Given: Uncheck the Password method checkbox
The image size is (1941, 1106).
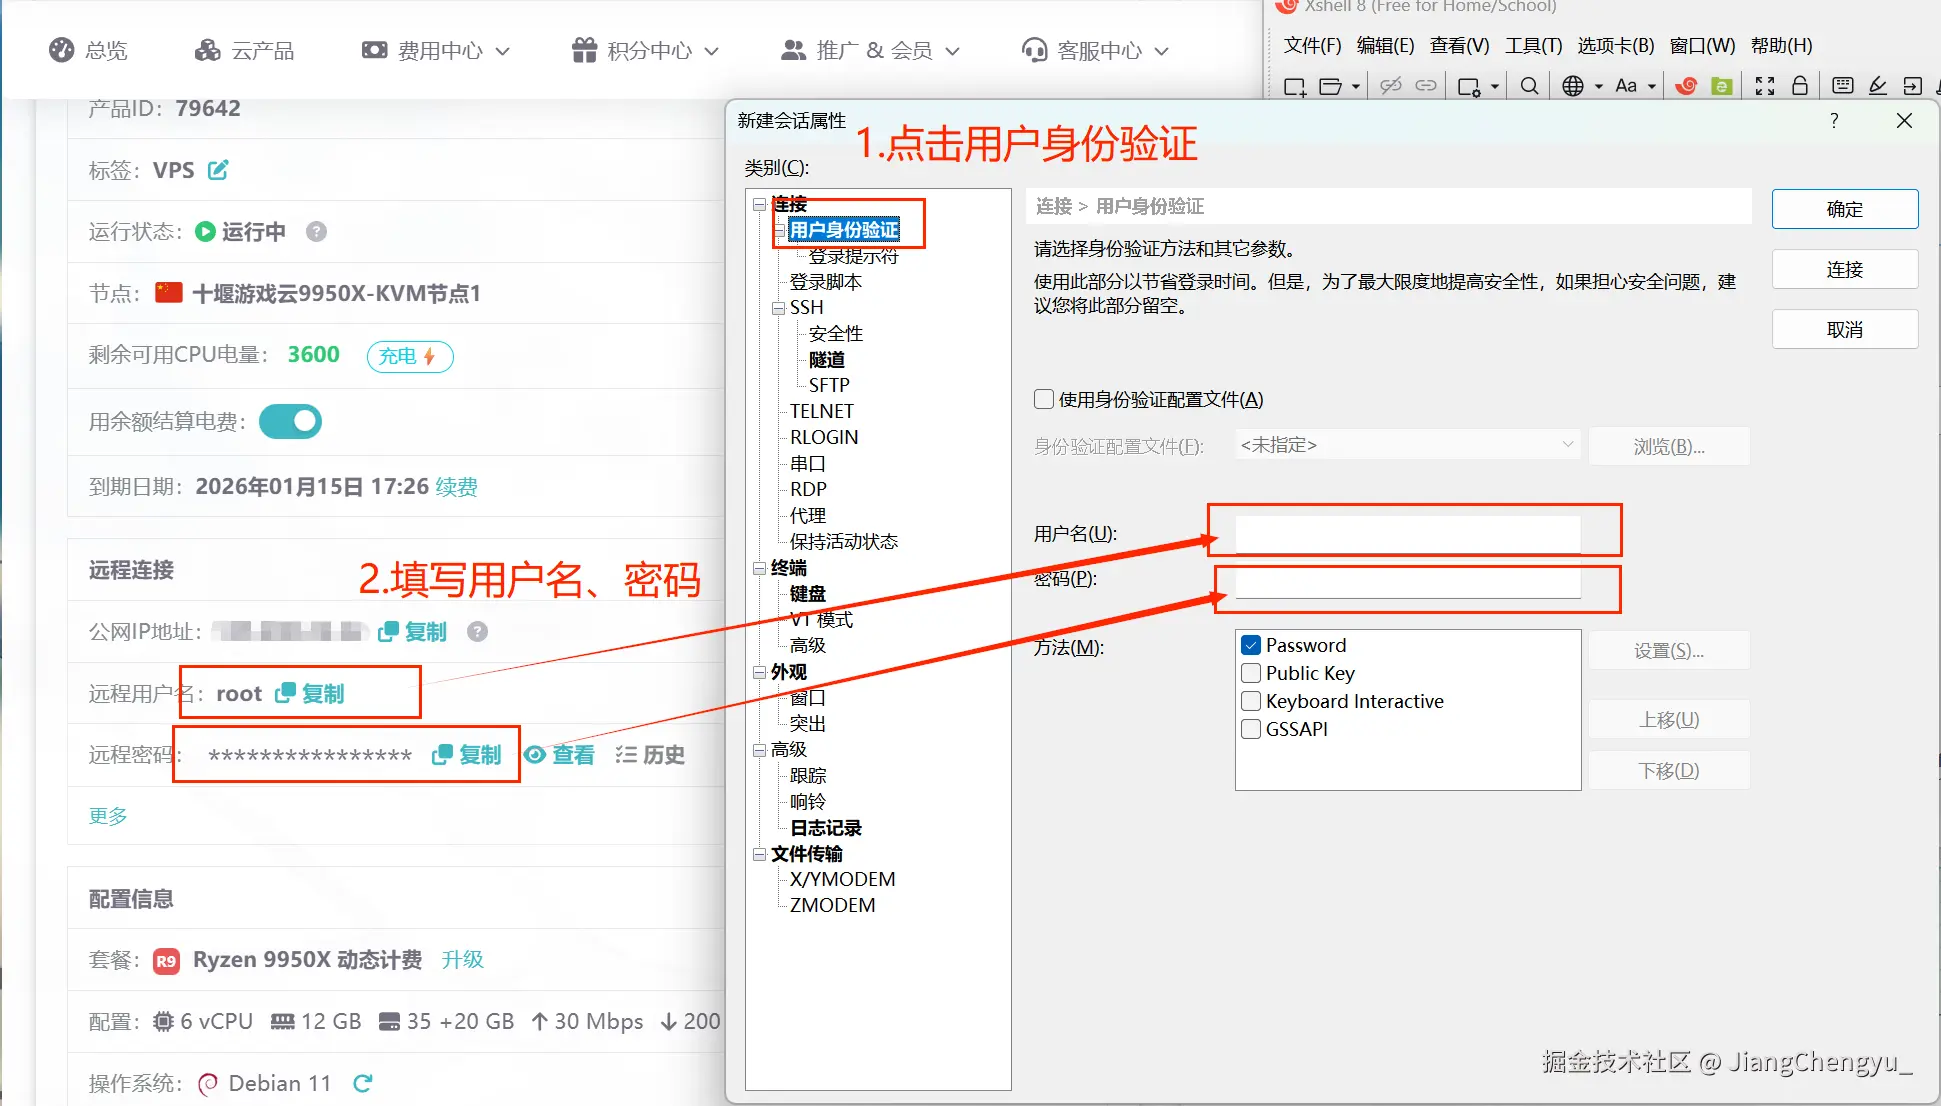Looking at the screenshot, I should (1251, 645).
